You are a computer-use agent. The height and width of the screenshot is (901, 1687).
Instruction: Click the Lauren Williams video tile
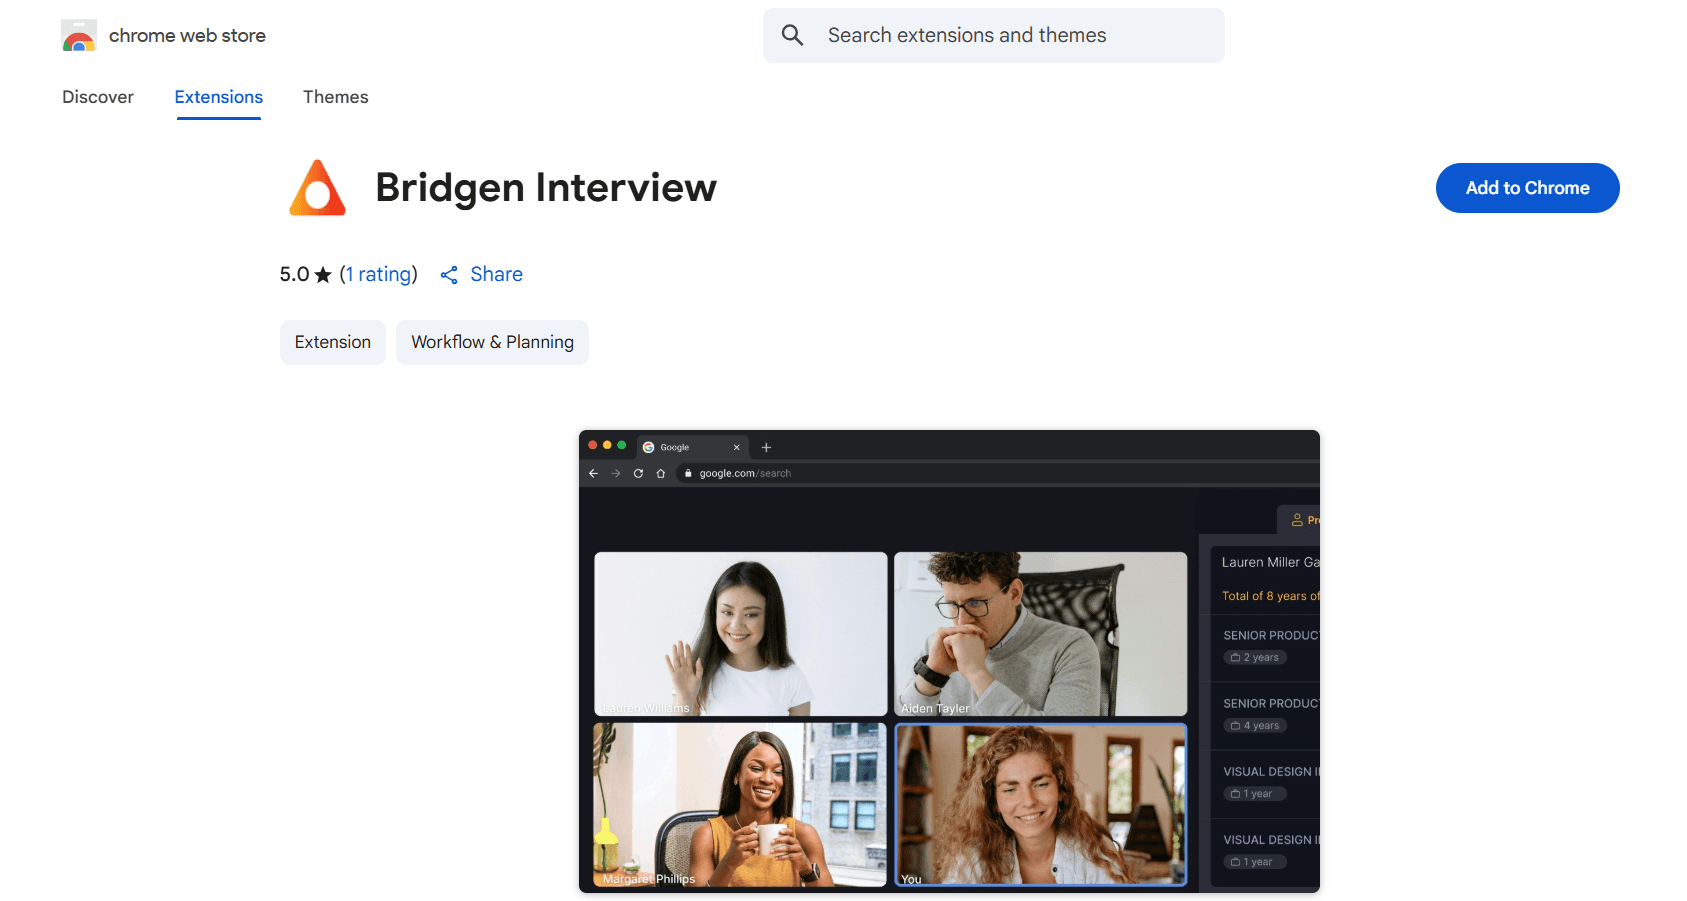pos(741,634)
